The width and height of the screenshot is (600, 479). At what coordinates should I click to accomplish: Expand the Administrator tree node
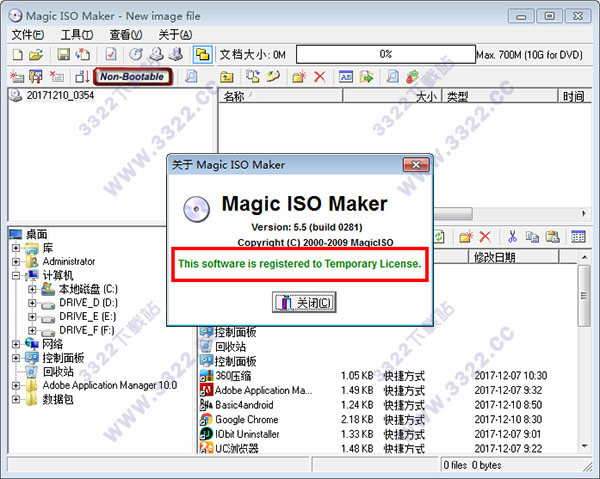point(17,261)
